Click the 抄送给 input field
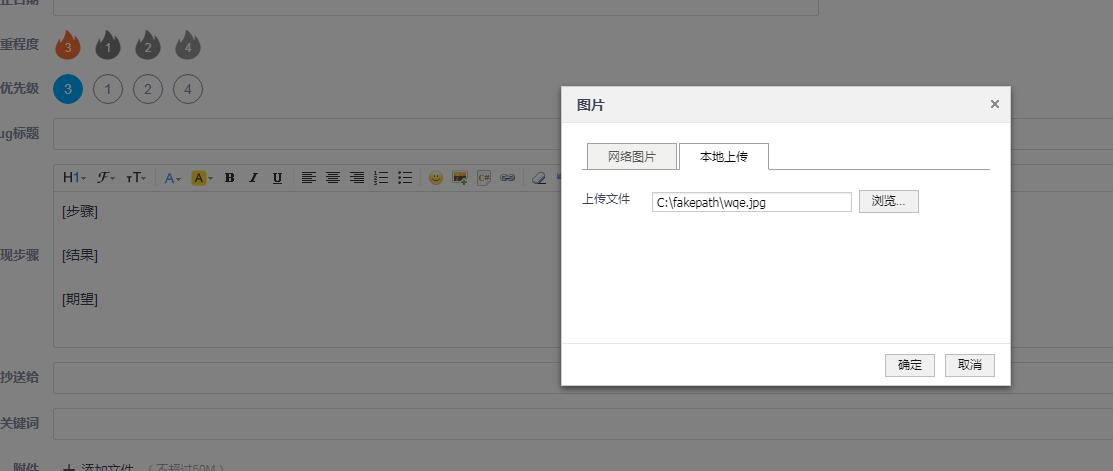This screenshot has width=1113, height=471. tap(583, 378)
